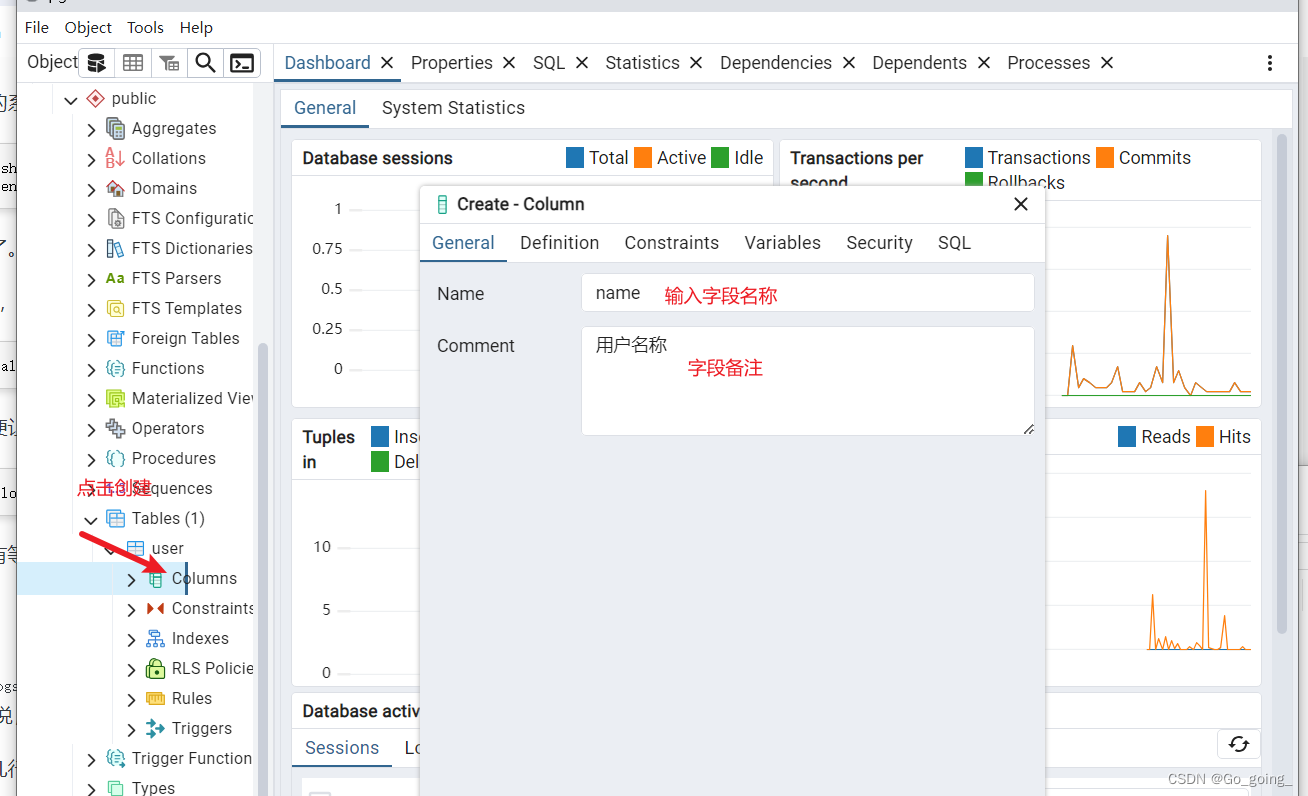Click the Constraints node icon
Screen dimensions: 1308x796
coord(155,608)
